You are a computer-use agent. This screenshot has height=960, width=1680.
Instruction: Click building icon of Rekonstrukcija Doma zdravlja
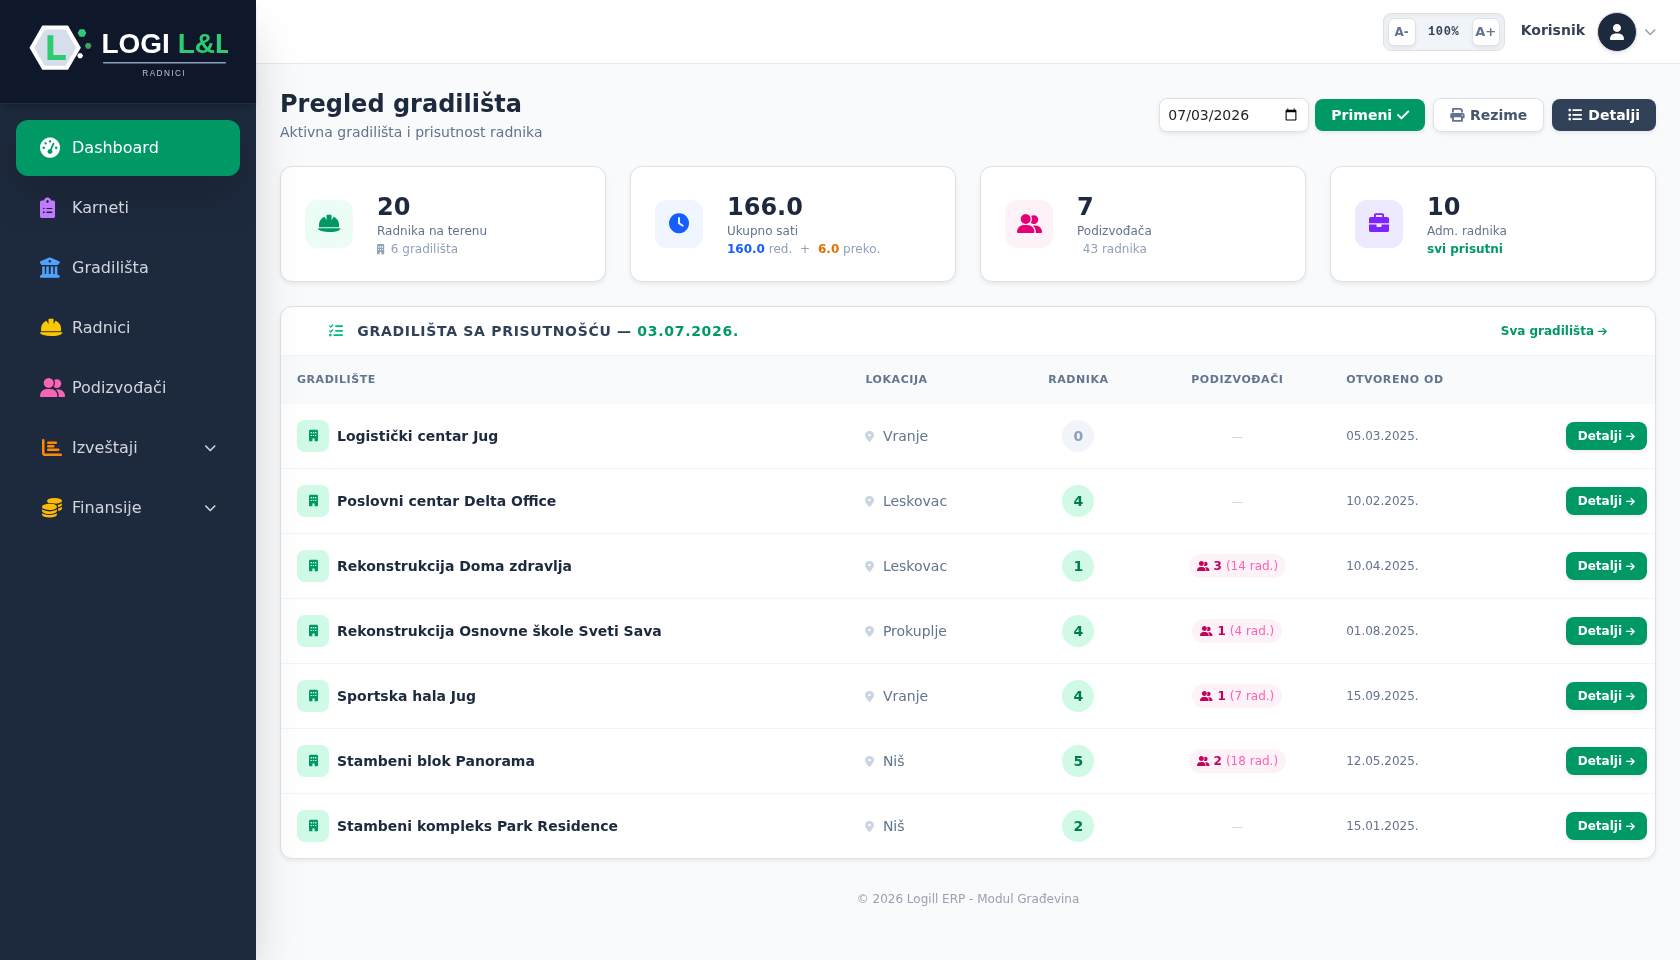(313, 566)
